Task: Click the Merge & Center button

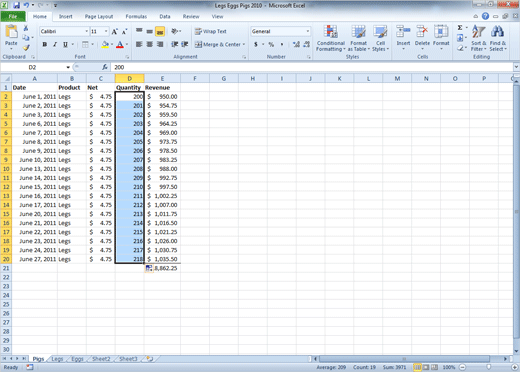Action: pos(218,44)
